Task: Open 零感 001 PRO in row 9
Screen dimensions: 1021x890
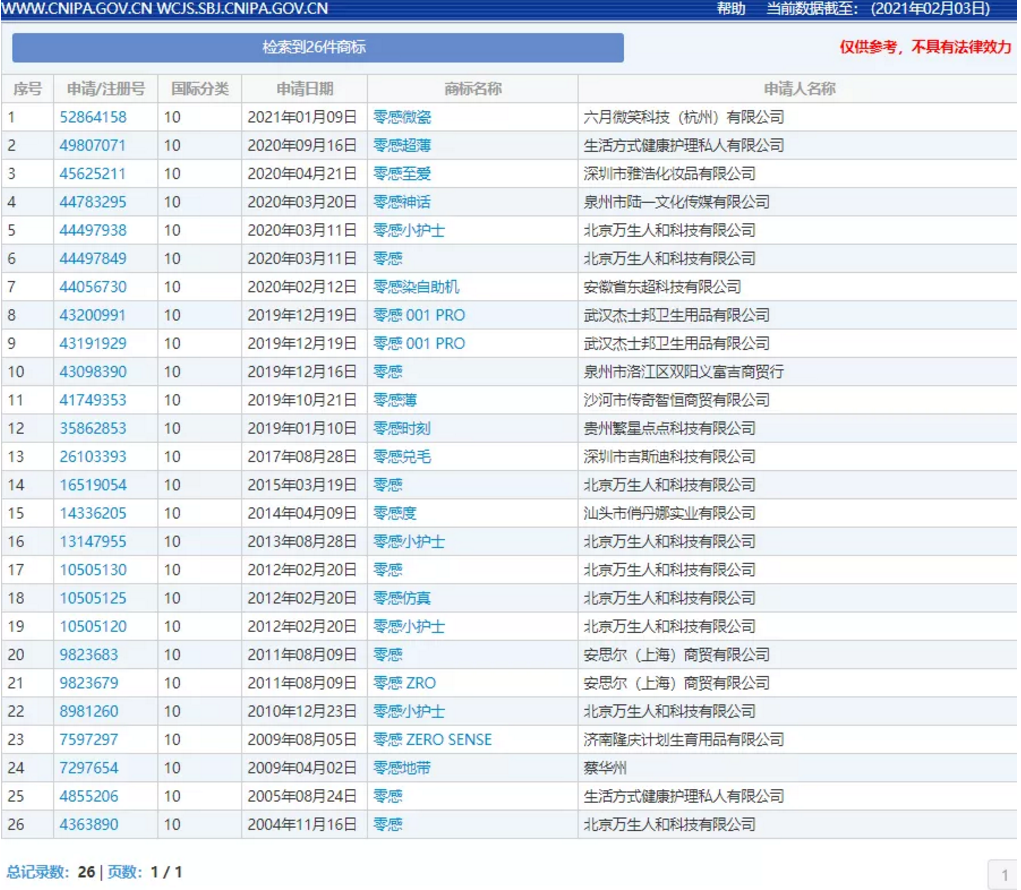Action: (419, 344)
